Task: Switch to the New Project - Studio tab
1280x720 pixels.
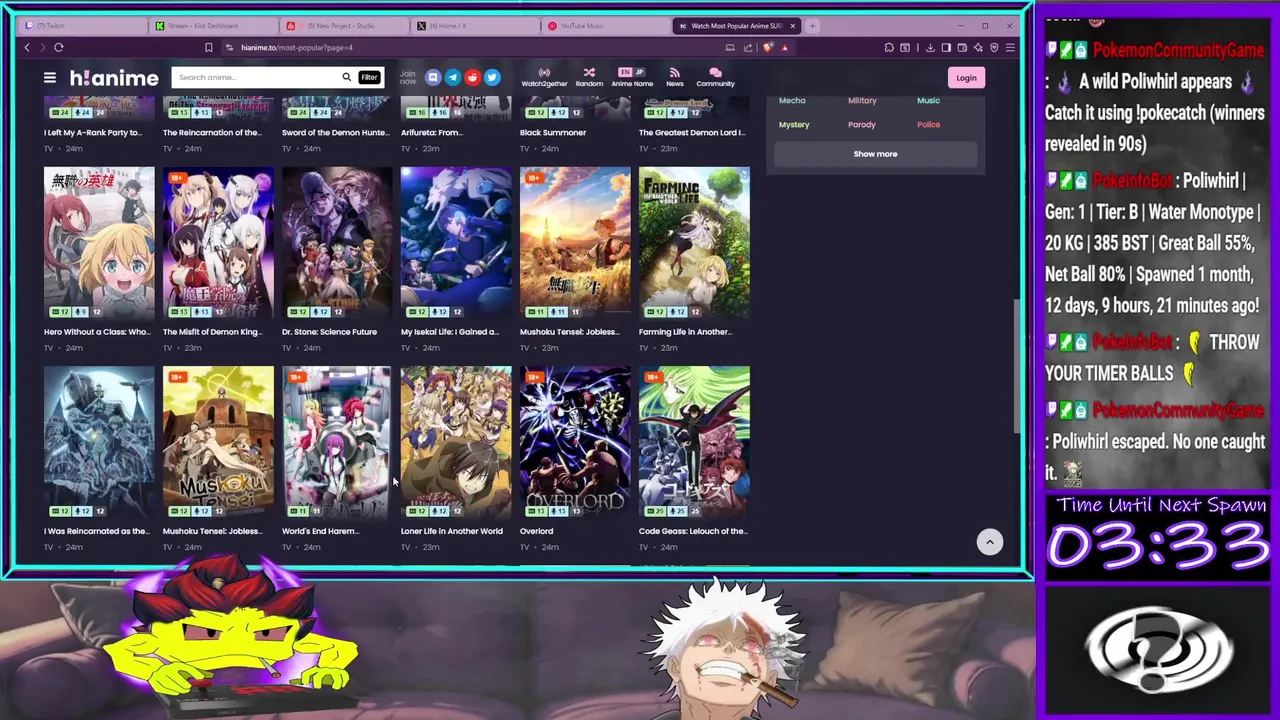Action: [346, 26]
